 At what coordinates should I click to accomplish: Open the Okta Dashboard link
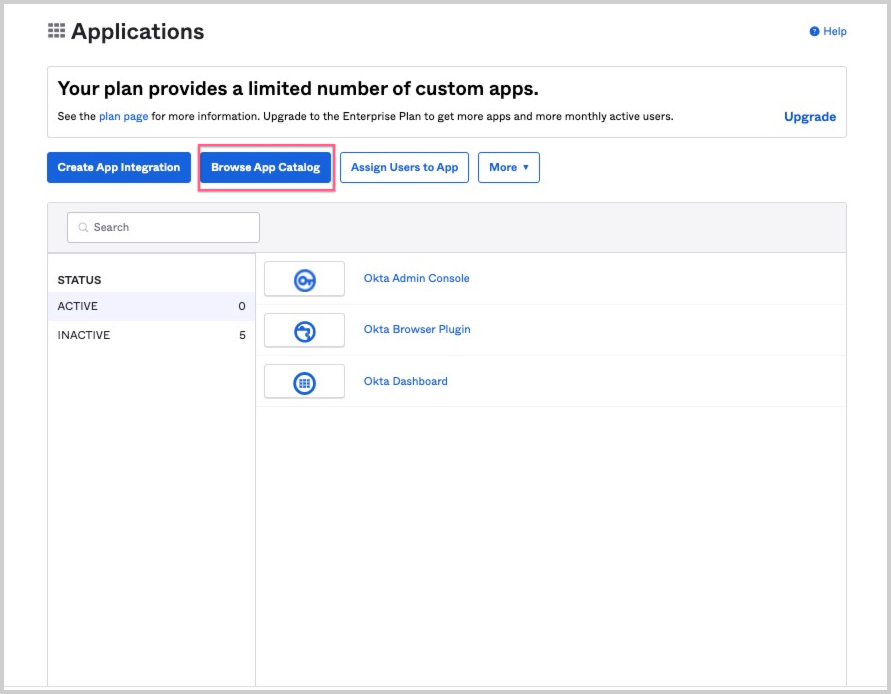point(405,381)
